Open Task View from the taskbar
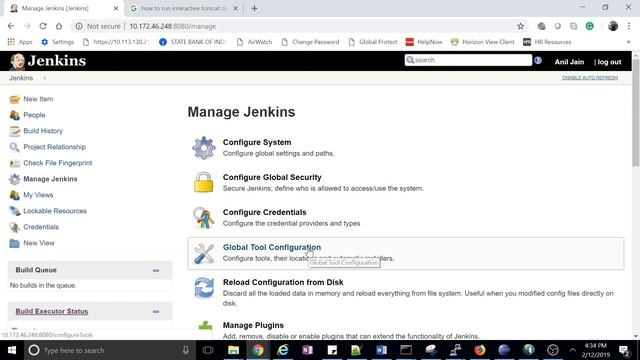The height and width of the screenshot is (360, 640). [x=208, y=350]
